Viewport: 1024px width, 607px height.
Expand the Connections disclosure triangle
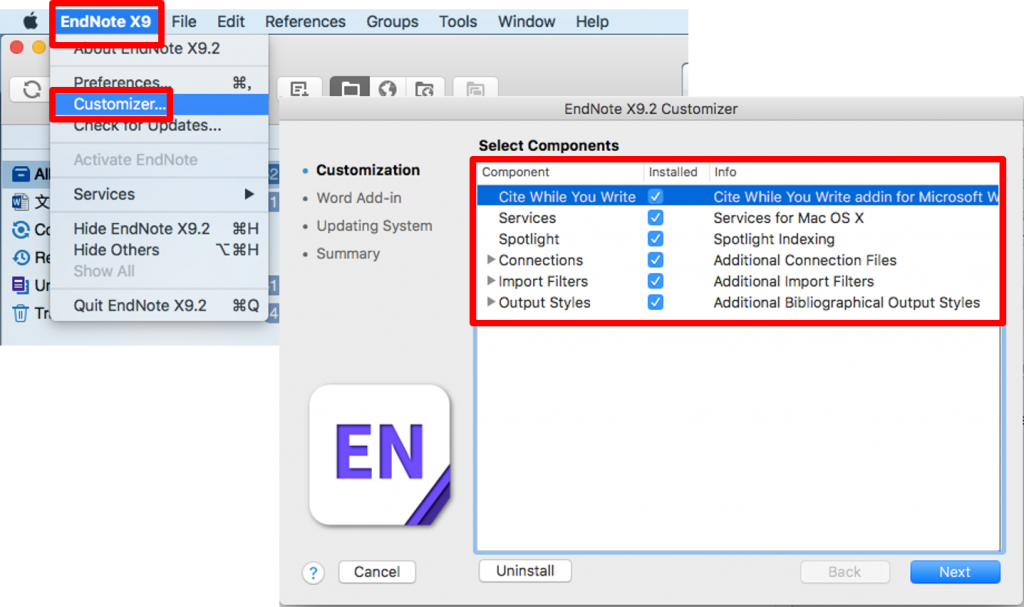[x=490, y=260]
